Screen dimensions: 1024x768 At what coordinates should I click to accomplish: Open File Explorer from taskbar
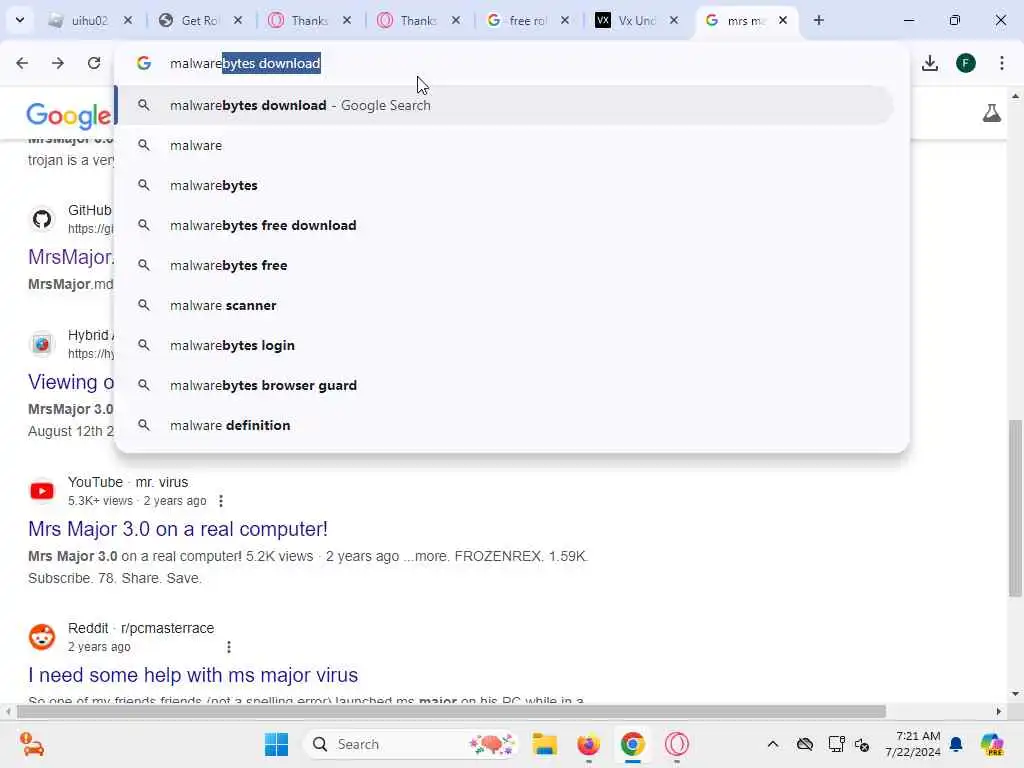pos(545,744)
